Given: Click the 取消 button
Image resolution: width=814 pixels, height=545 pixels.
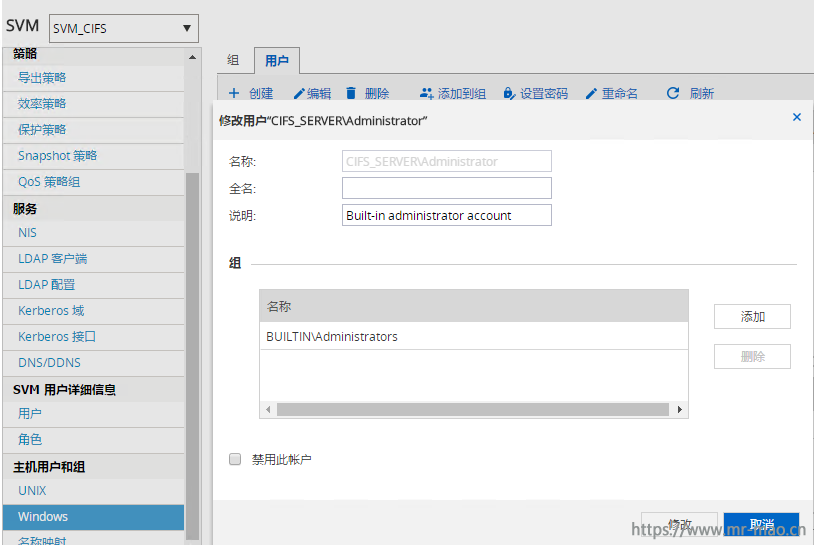Looking at the screenshot, I should 762,524.
